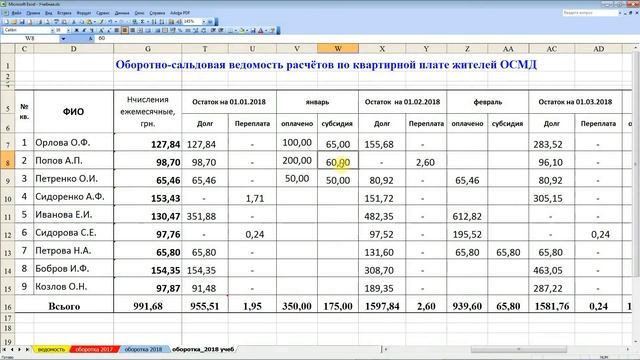The image size is (640, 360).
Task: Open the Окно menu
Action: point(139,13)
